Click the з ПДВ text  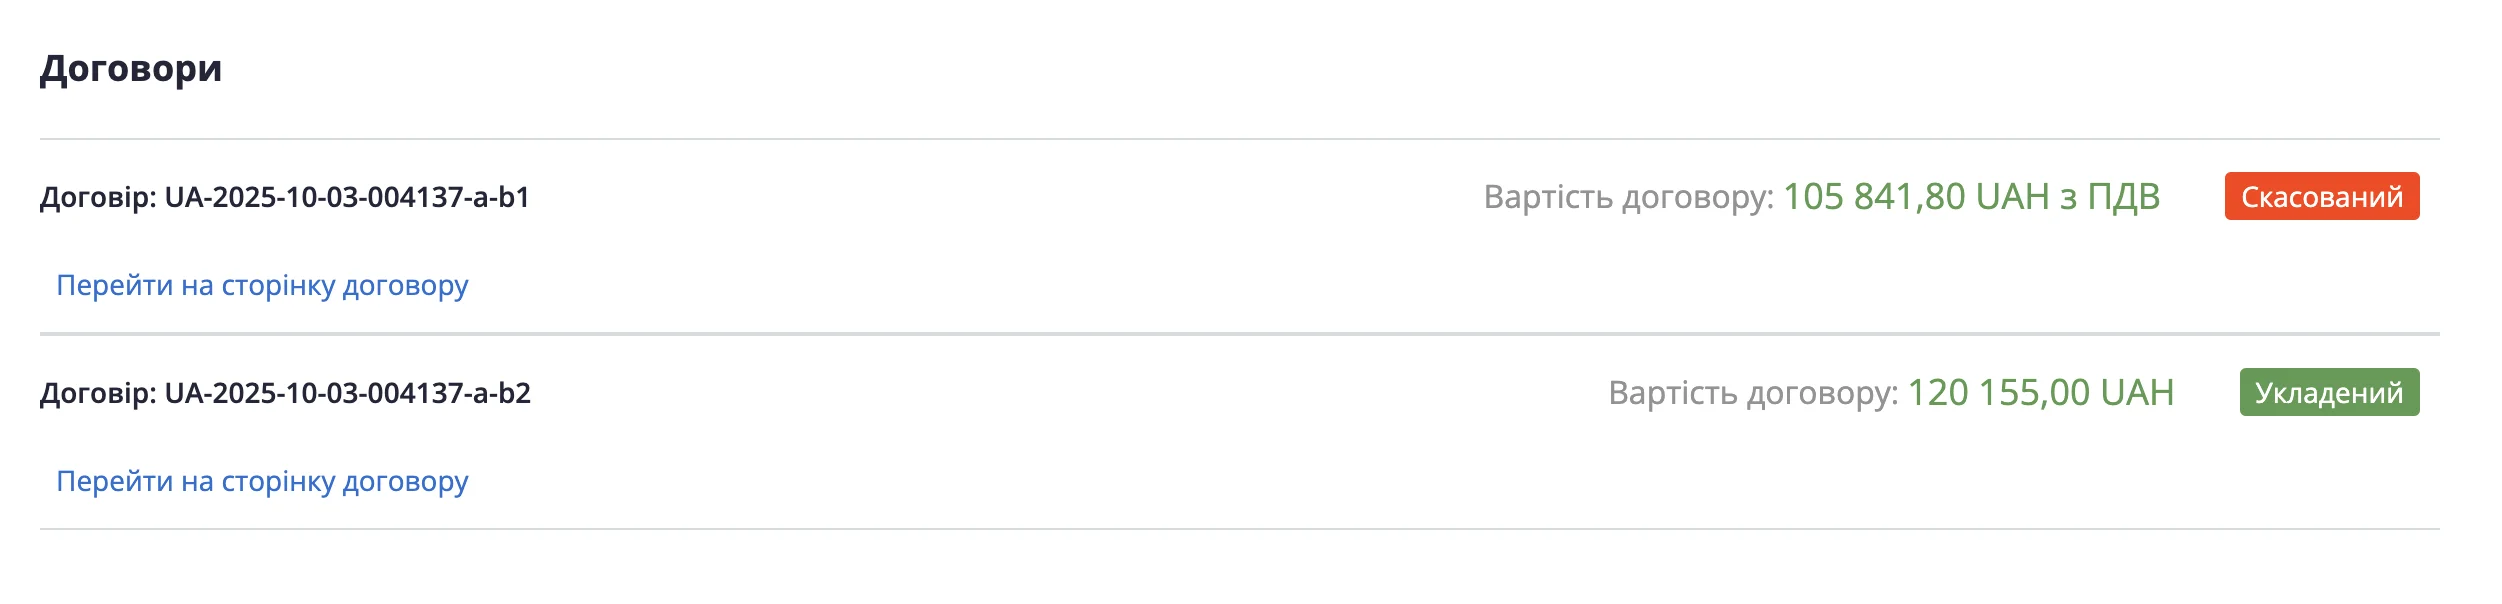point(2110,197)
